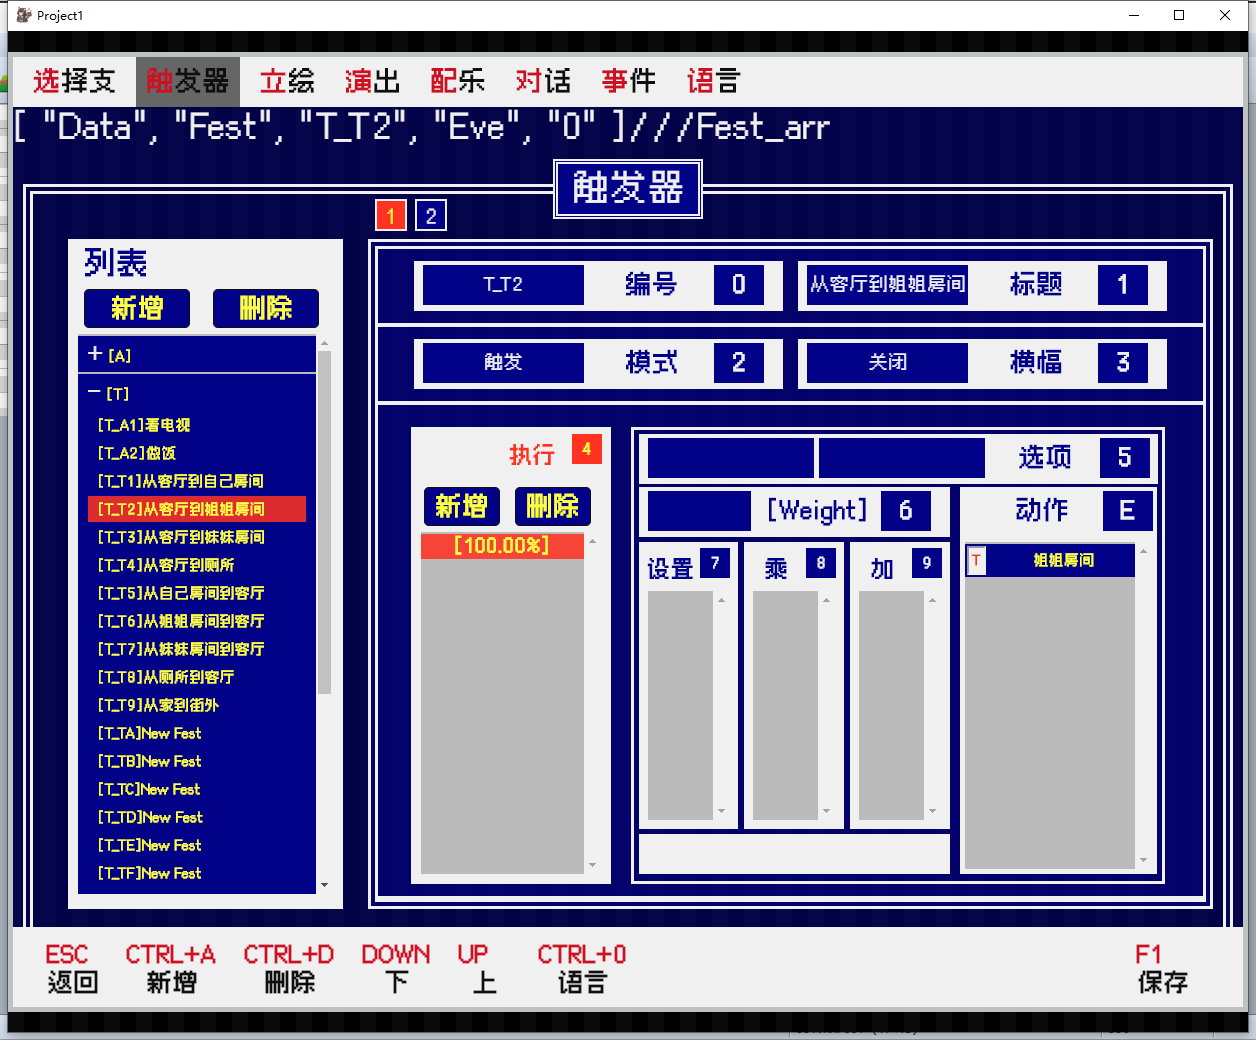The width and height of the screenshot is (1256, 1040).
Task: Click 删除 button in 列表 panel
Action: click(x=266, y=308)
